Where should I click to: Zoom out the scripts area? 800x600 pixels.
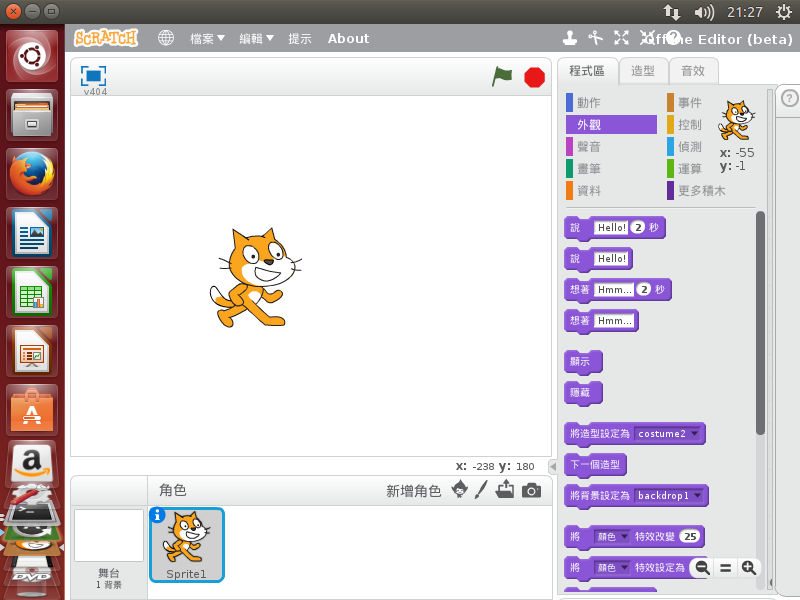click(x=703, y=567)
